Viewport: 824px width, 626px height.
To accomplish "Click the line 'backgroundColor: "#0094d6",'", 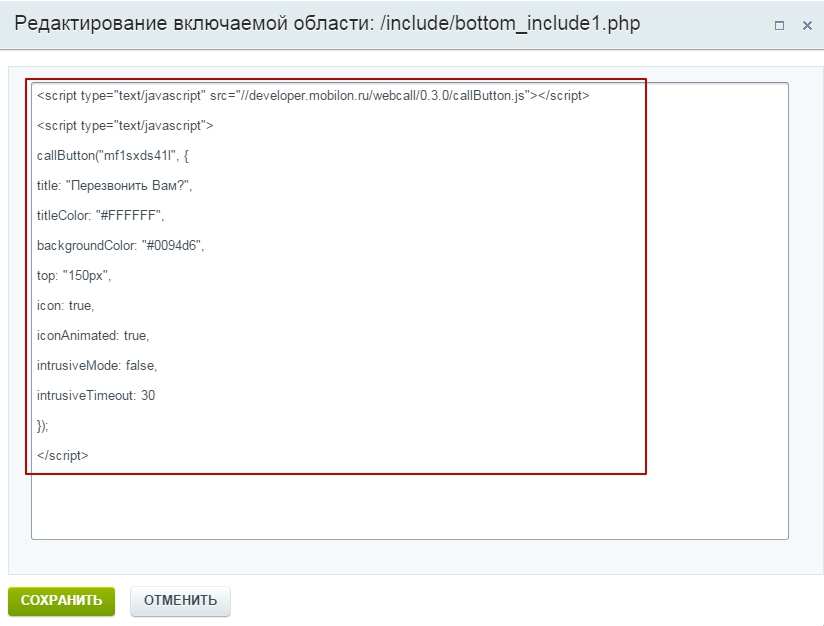I will point(120,245).
